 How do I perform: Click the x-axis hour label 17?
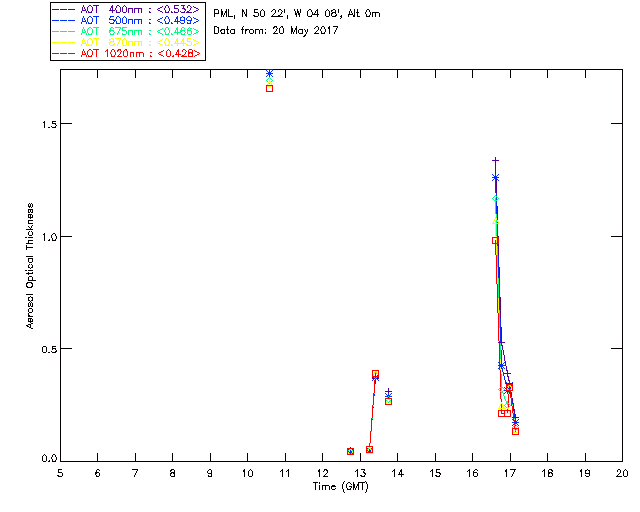510,473
